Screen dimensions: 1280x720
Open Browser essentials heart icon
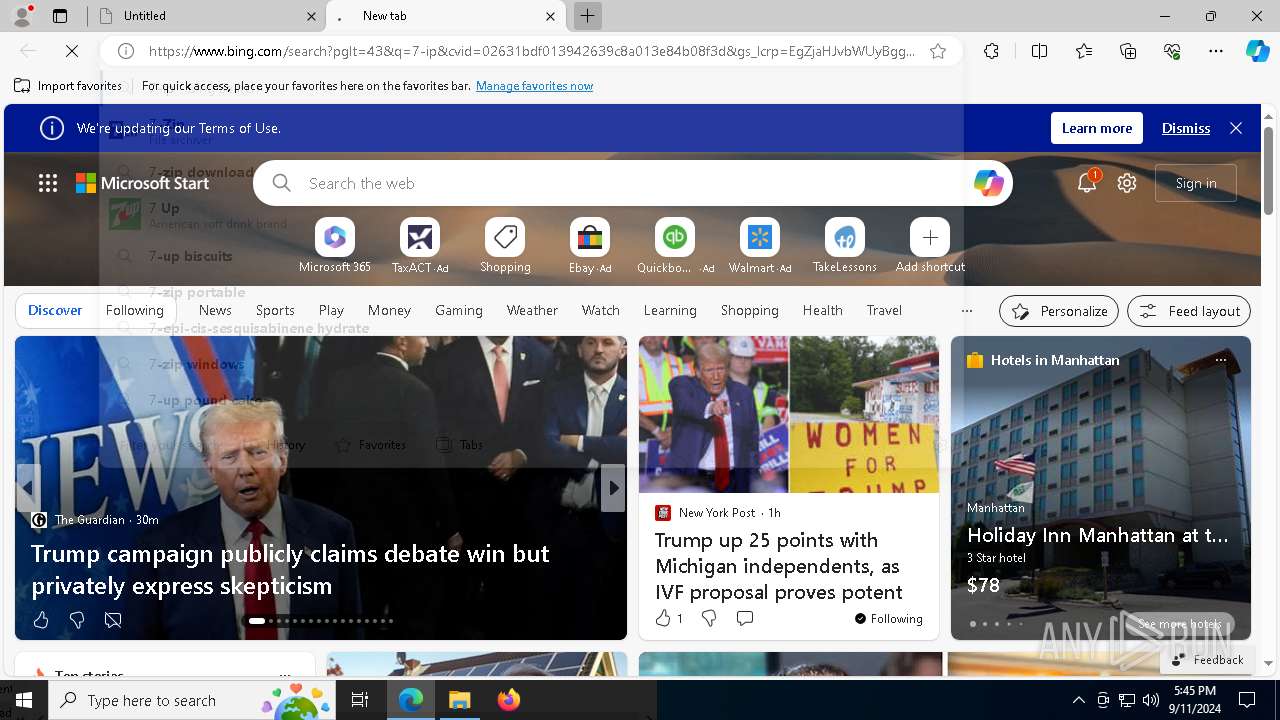tap(1172, 51)
